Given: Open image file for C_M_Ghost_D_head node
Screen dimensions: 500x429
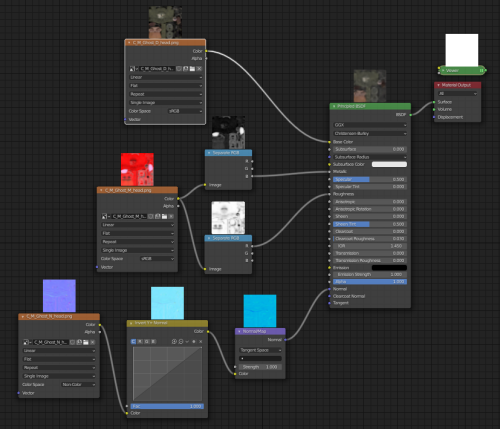Looking at the screenshot, I should point(192,69).
